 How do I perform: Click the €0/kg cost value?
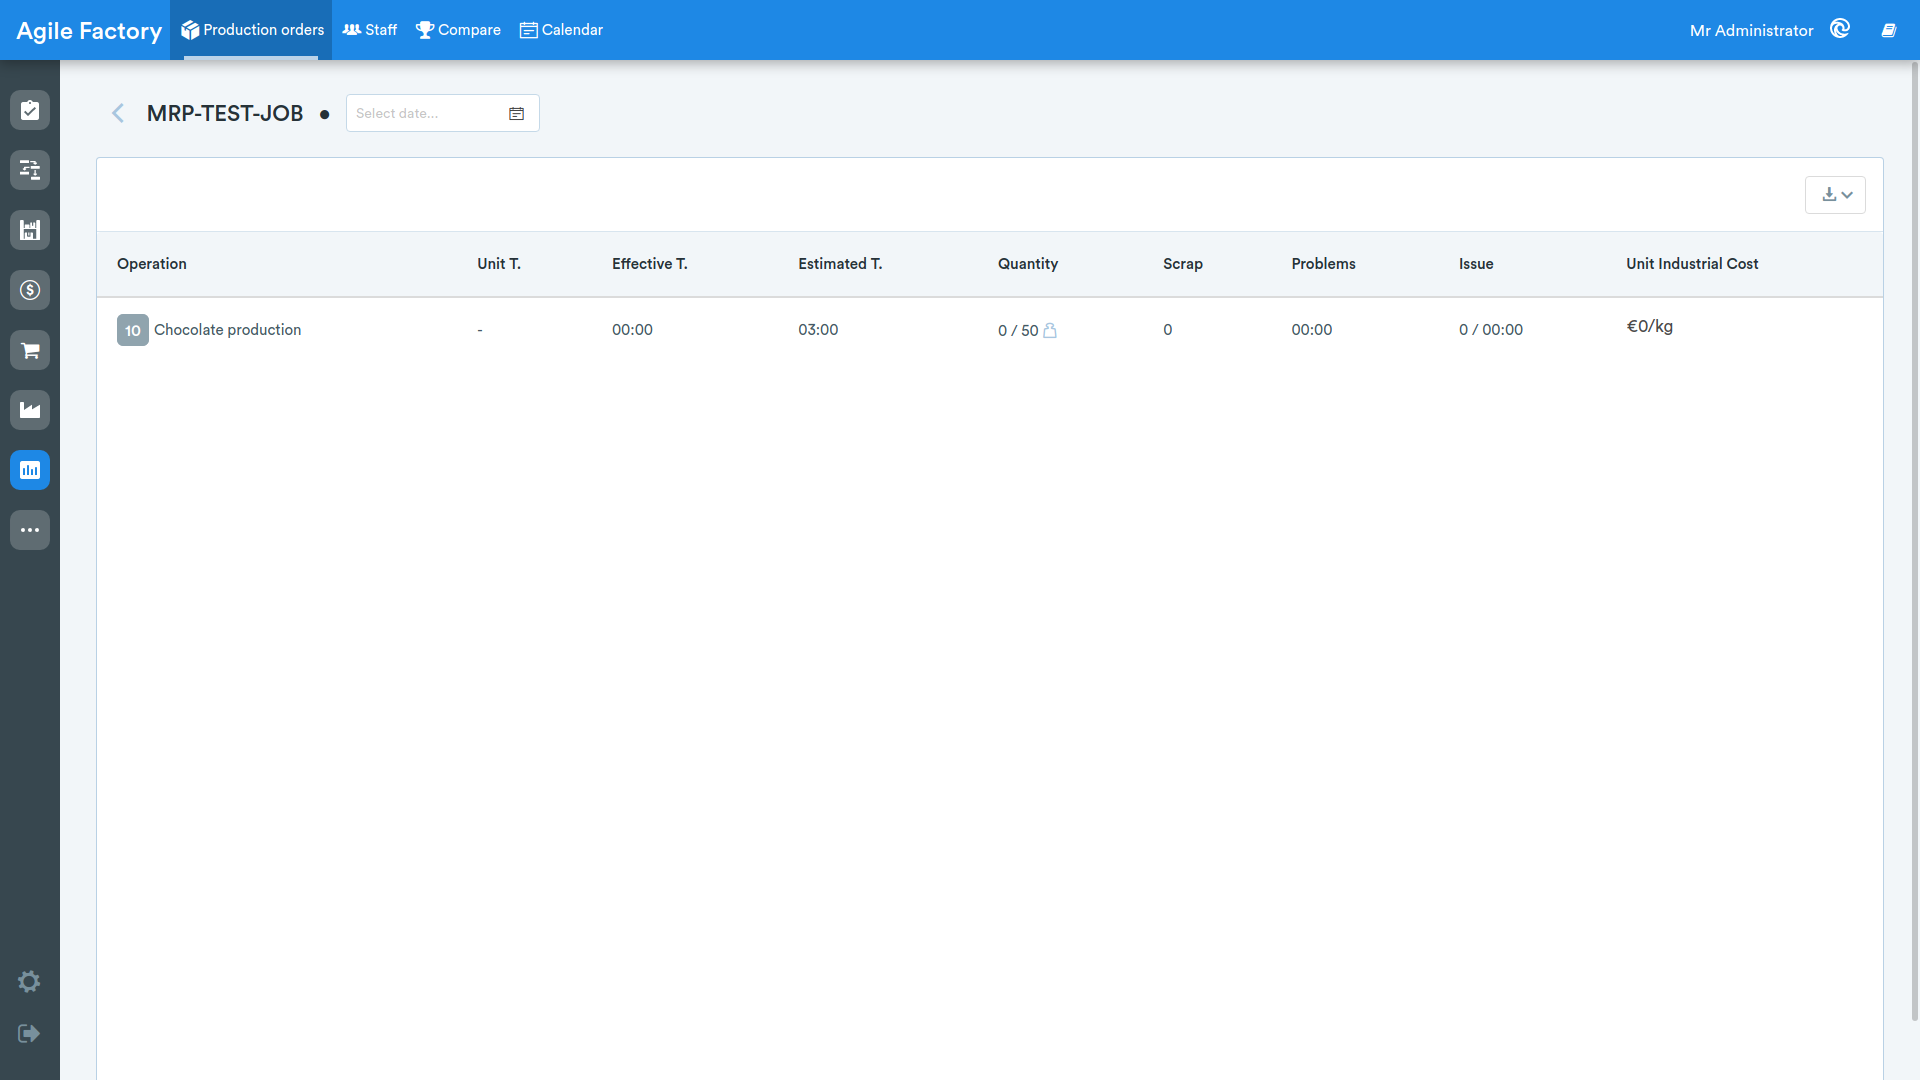tap(1650, 327)
